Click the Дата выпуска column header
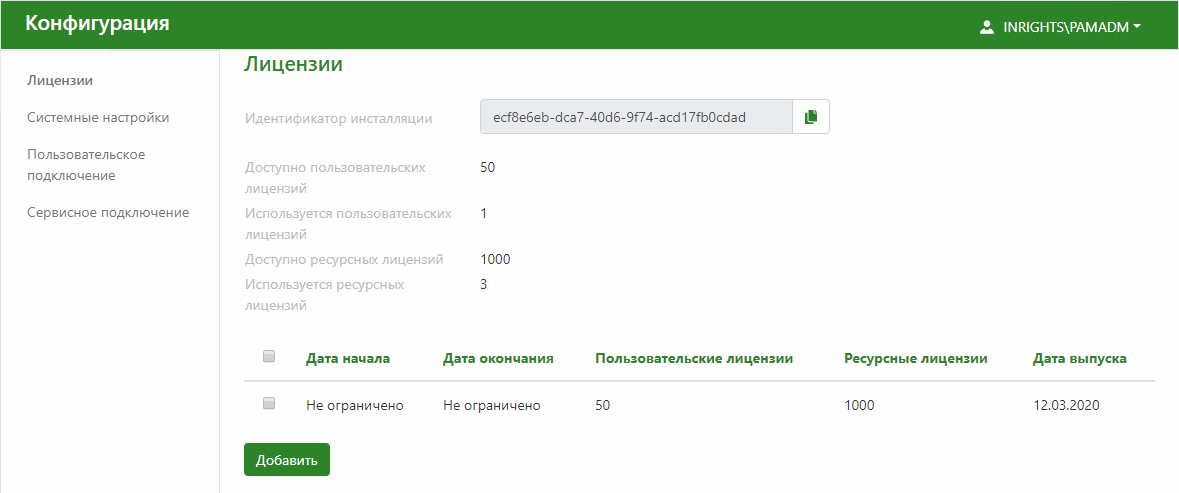1179x493 pixels. click(x=1079, y=358)
